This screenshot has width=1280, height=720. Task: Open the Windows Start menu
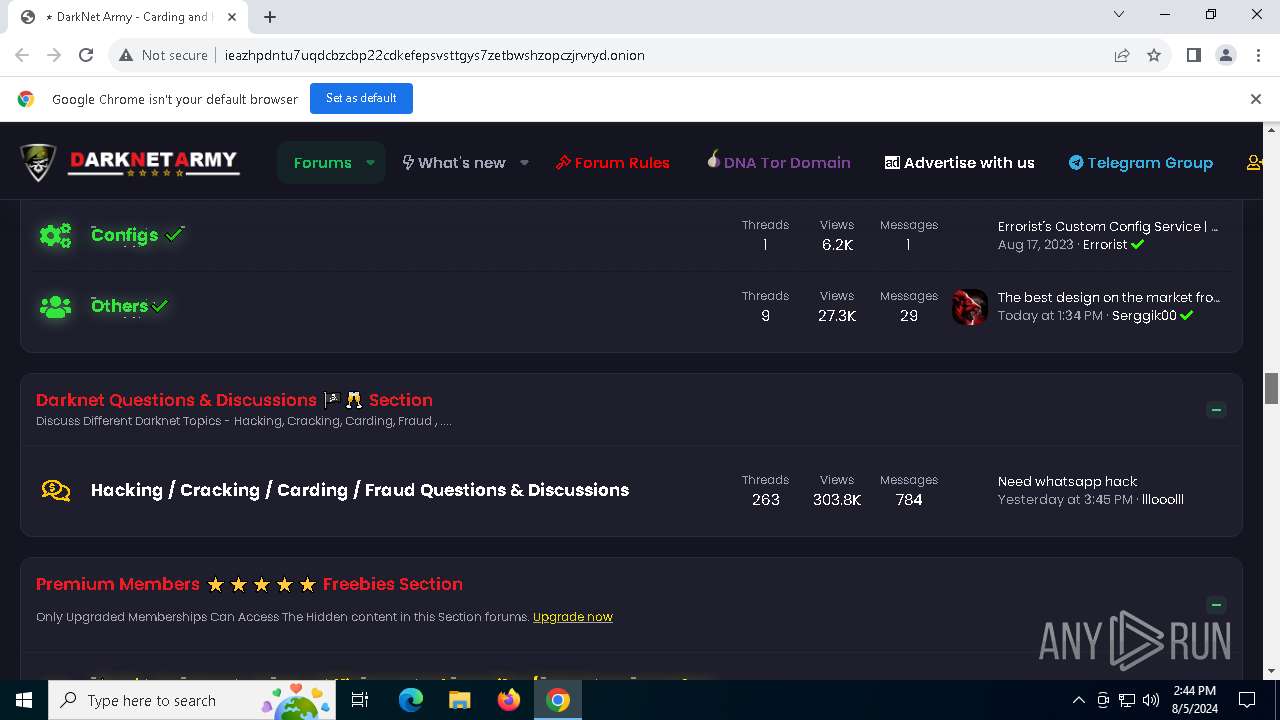pyautogui.click(x=24, y=700)
